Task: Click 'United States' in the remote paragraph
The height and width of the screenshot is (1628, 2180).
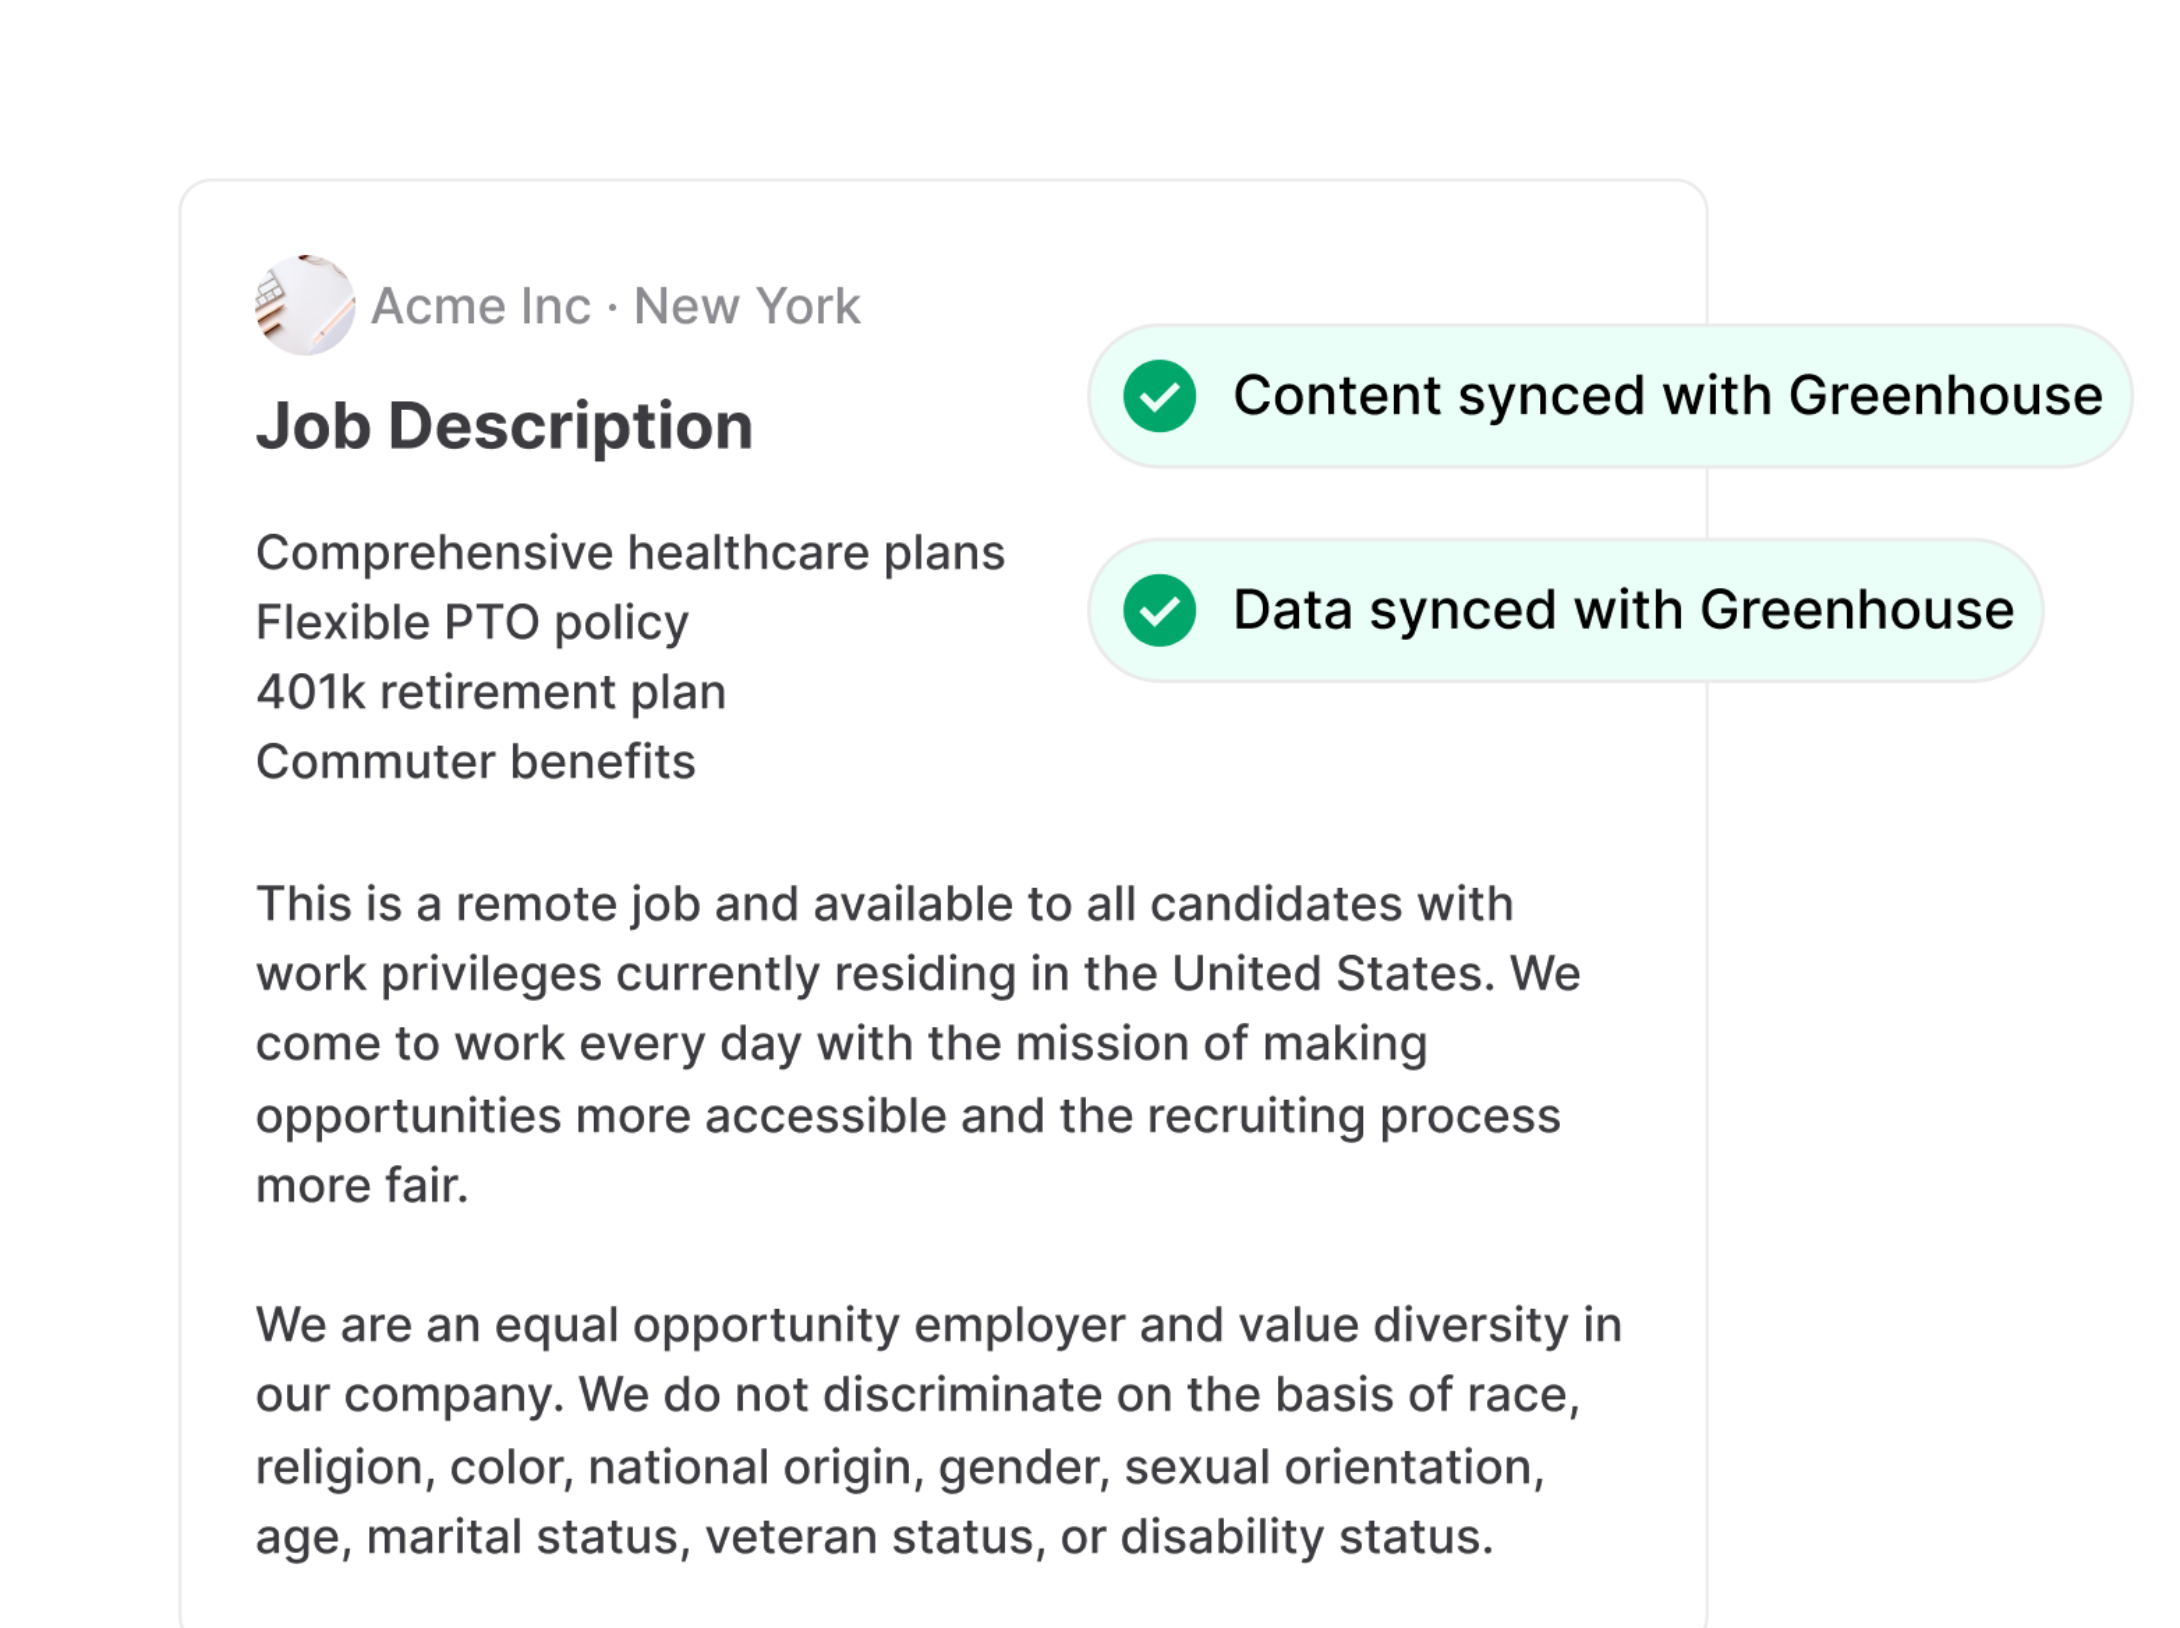Action: point(1332,974)
